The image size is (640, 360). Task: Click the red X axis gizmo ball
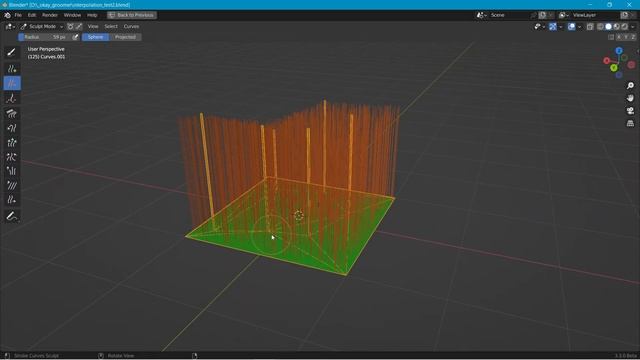pyautogui.click(x=607, y=61)
